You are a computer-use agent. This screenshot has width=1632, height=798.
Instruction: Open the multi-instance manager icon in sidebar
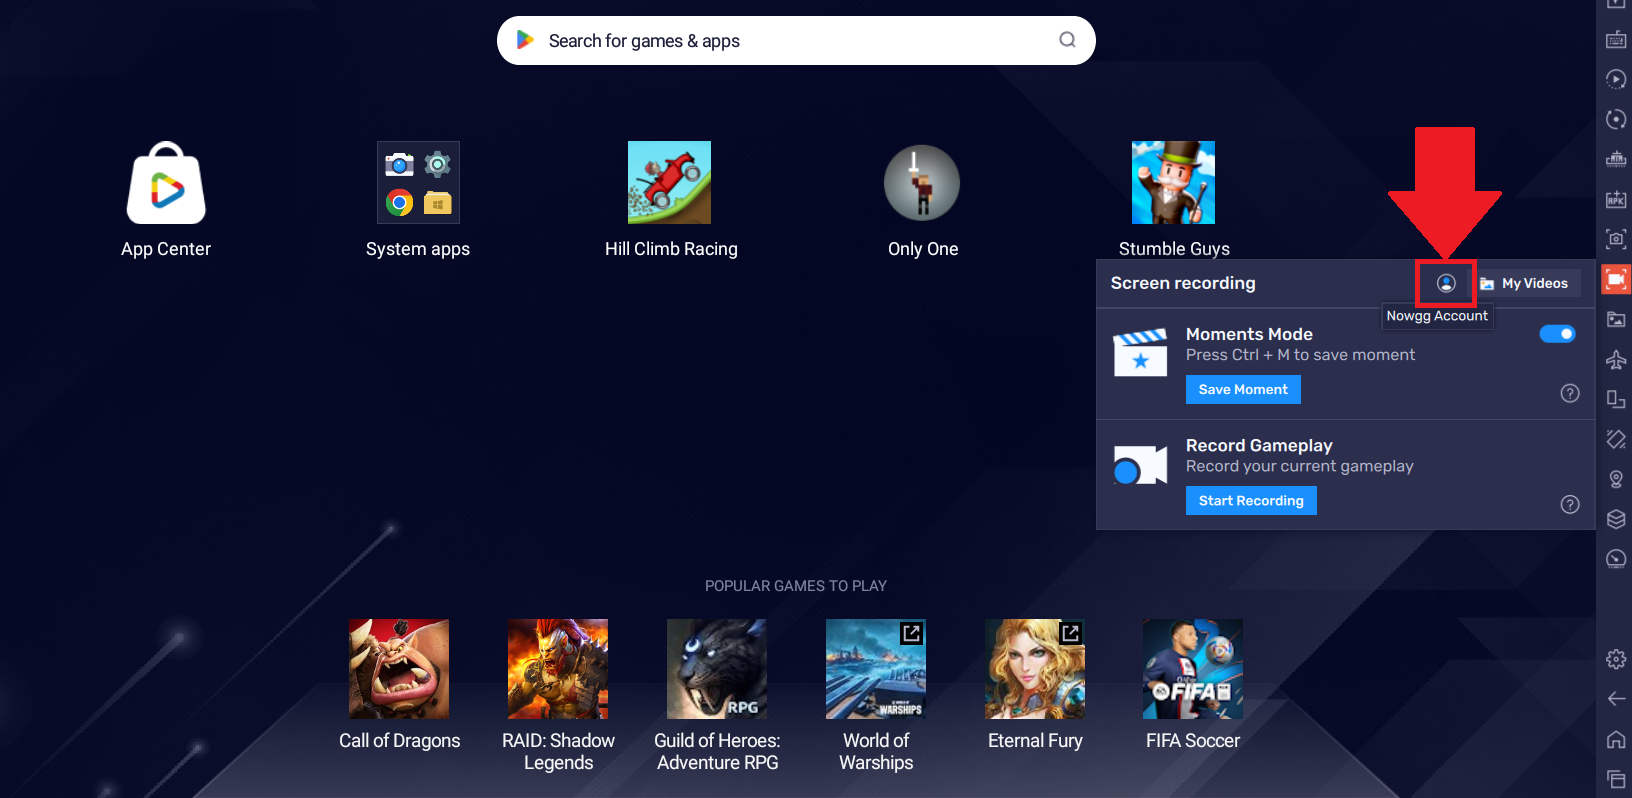coord(1616,160)
